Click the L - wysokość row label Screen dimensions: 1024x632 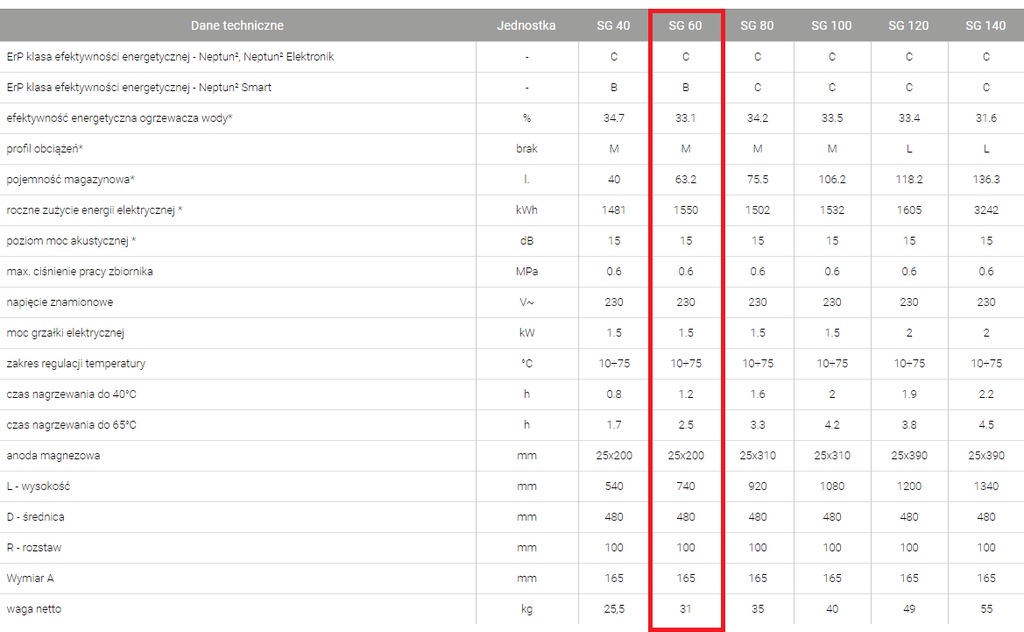tap(38, 486)
